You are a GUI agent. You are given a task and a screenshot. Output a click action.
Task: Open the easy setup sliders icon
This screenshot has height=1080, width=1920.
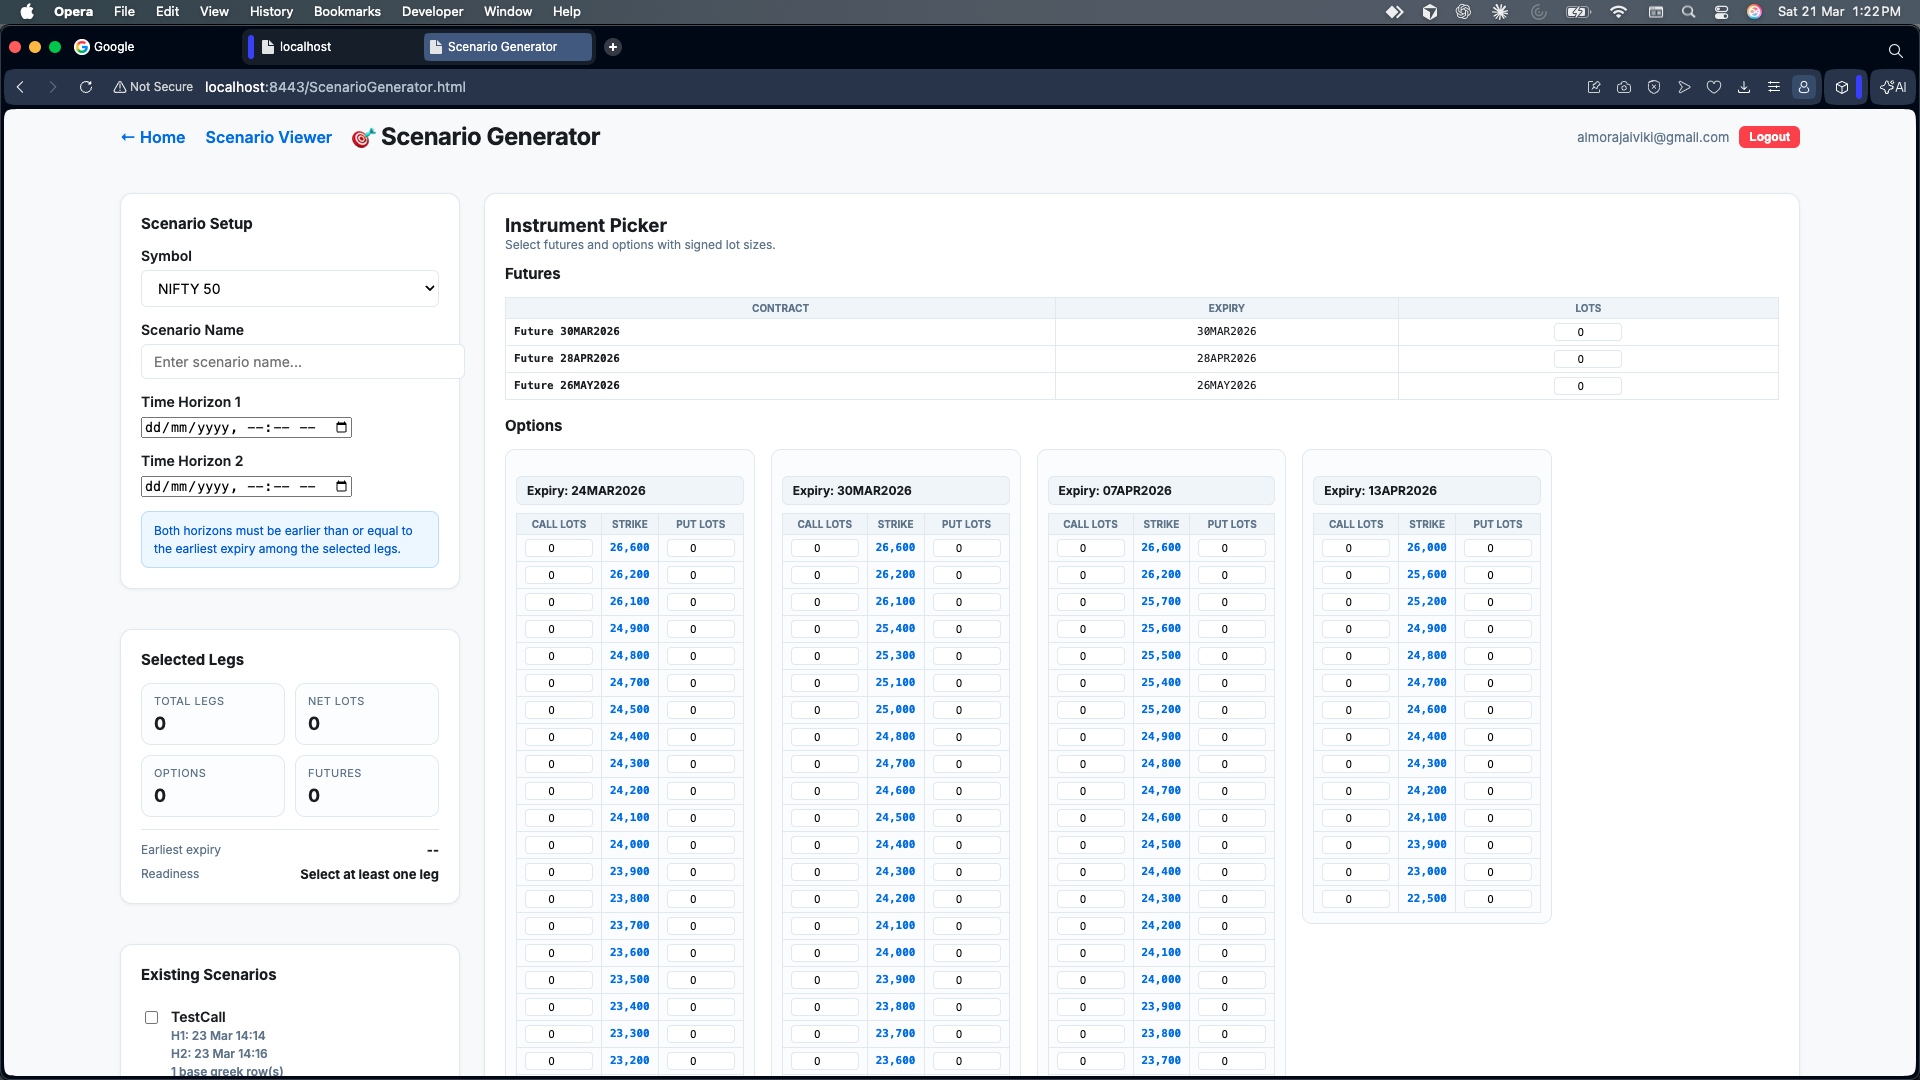point(1774,87)
